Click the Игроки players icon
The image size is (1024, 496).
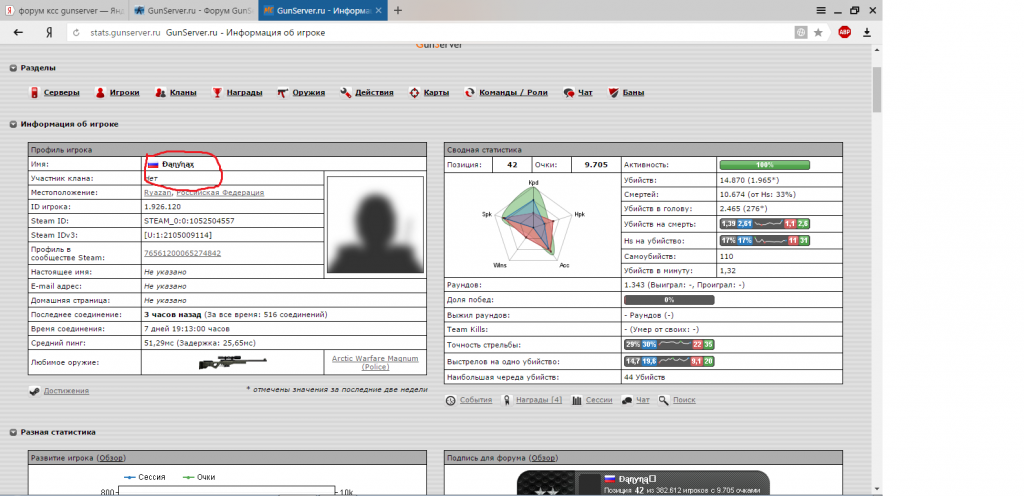click(101, 93)
